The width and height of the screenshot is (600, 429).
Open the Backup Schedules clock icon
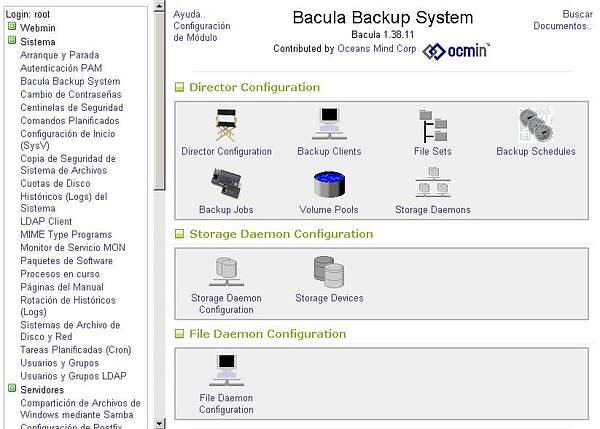pos(536,127)
